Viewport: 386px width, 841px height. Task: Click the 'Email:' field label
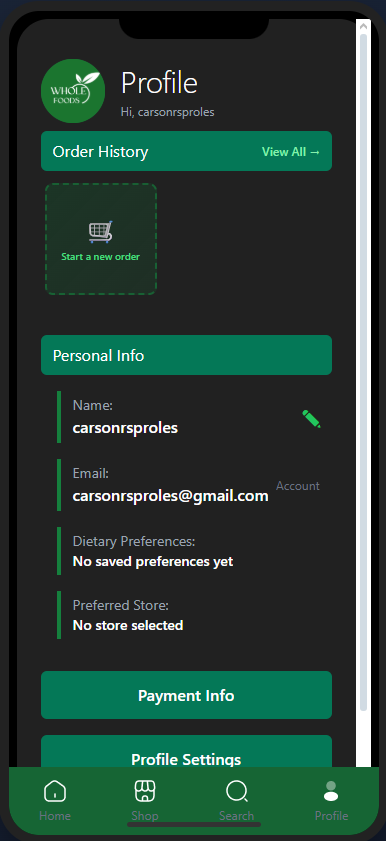(91, 474)
